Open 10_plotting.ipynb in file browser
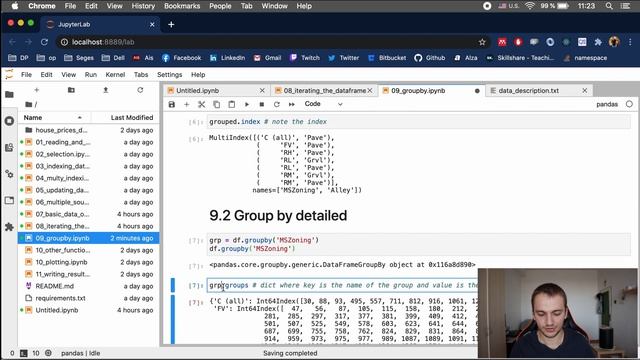Screen dimensions: 640x360 click(89, 262)
